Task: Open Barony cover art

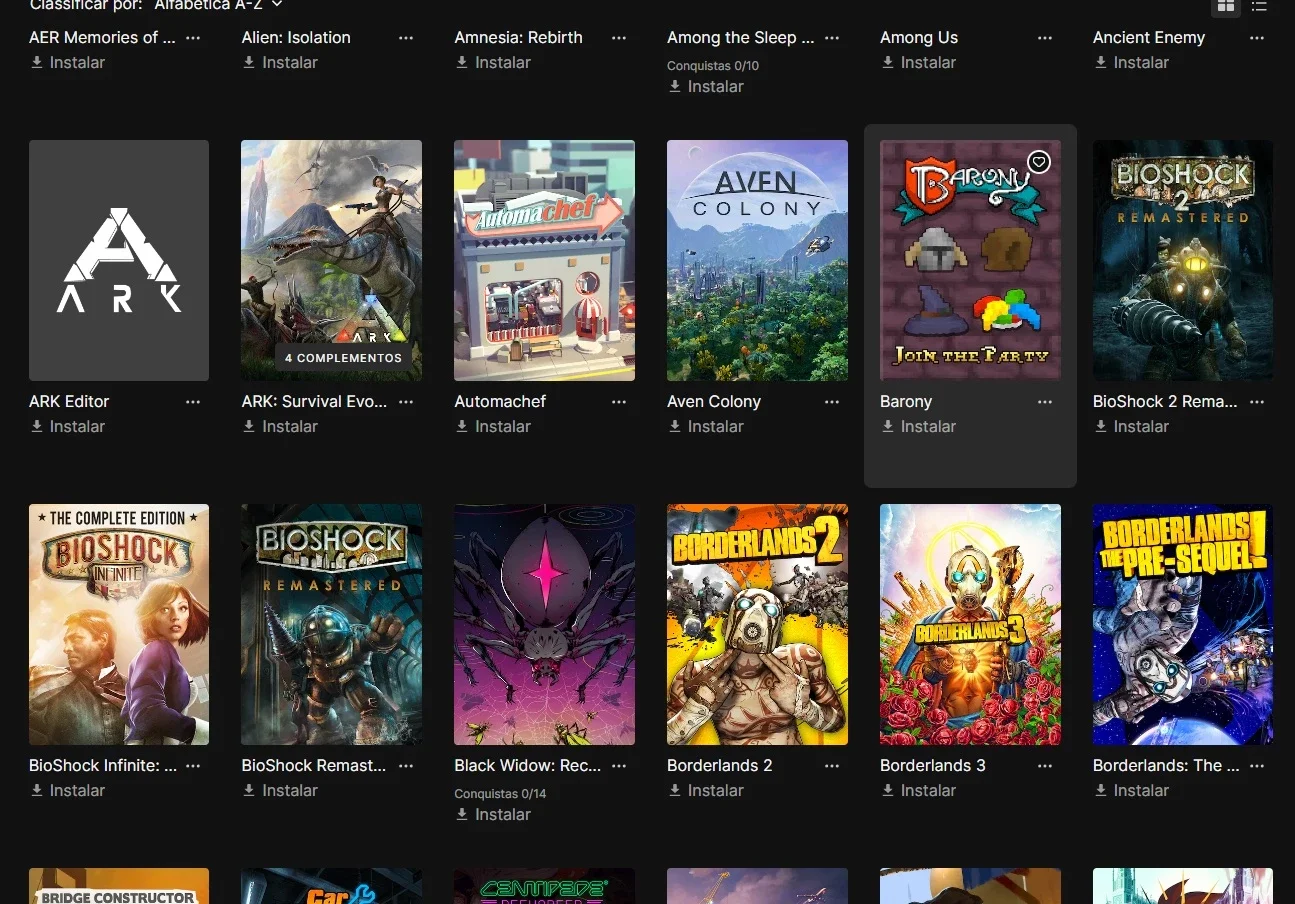Action: coord(970,260)
